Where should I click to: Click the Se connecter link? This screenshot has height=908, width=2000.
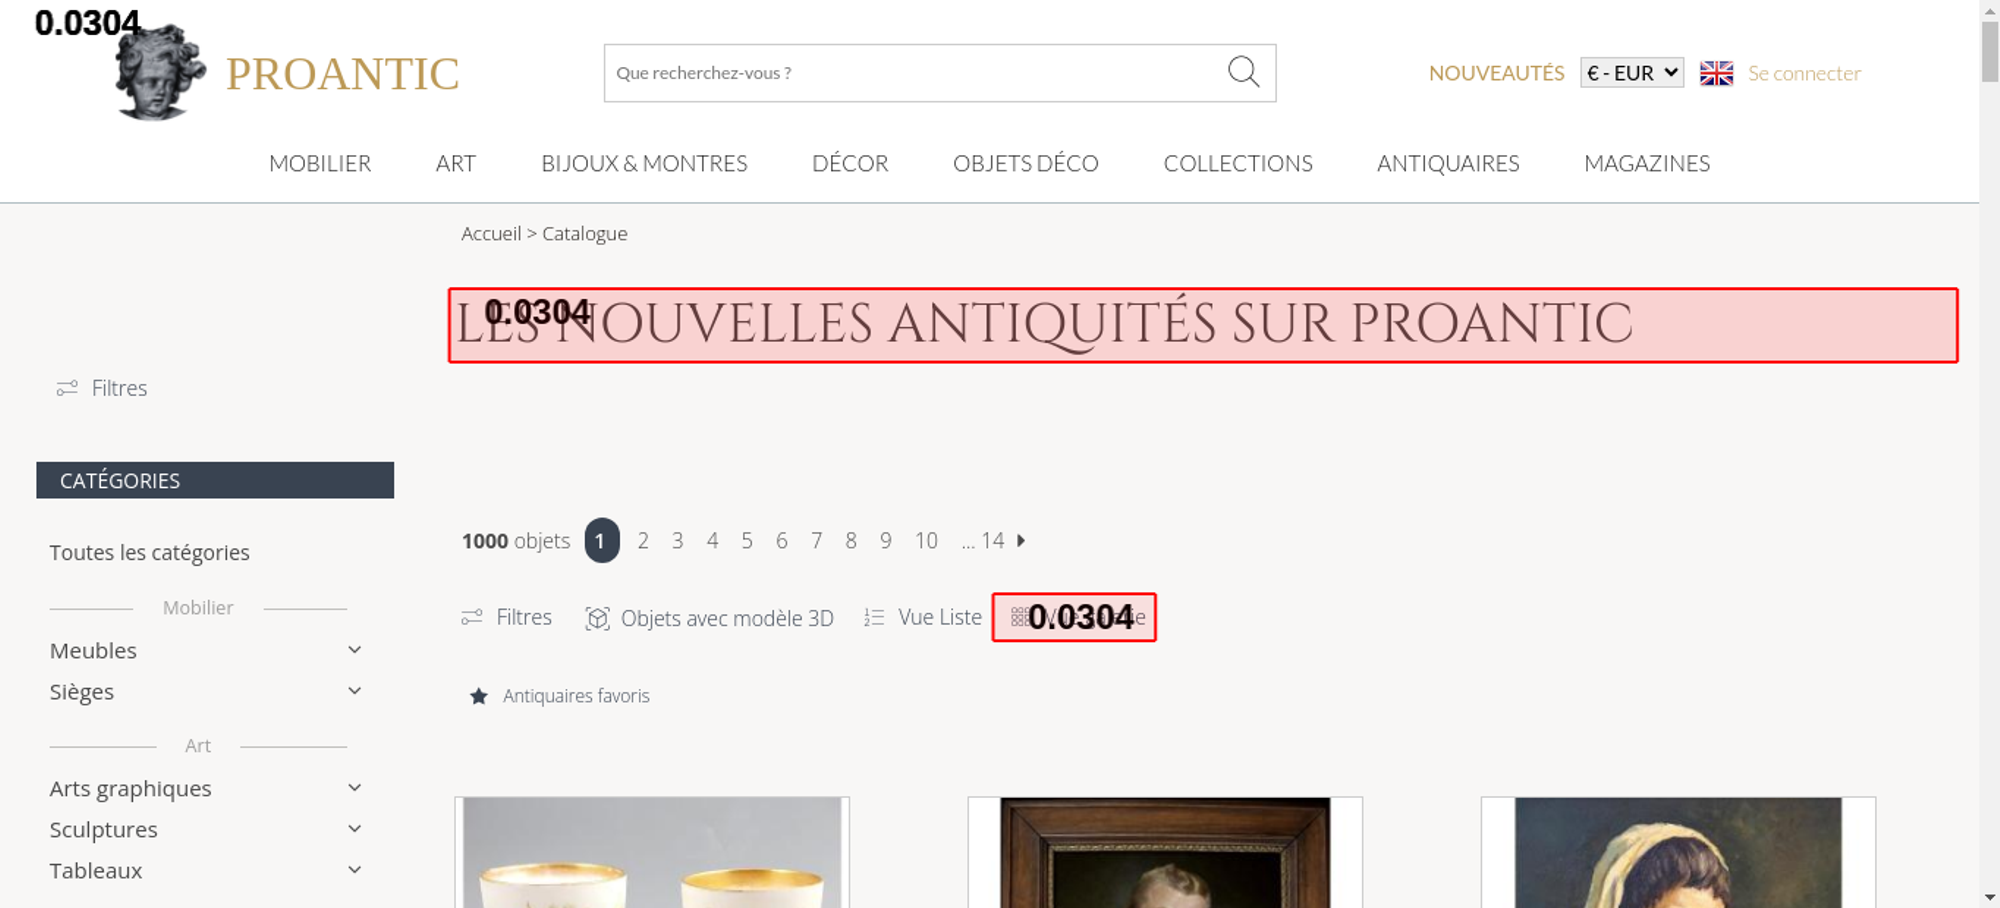1804,73
